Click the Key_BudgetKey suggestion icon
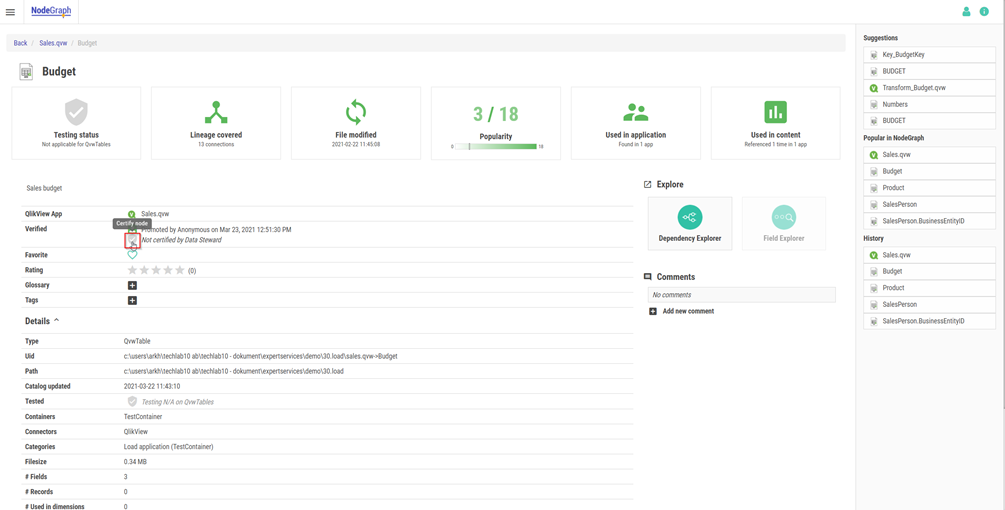Viewport: 1005px width, 510px height. tap(874, 55)
